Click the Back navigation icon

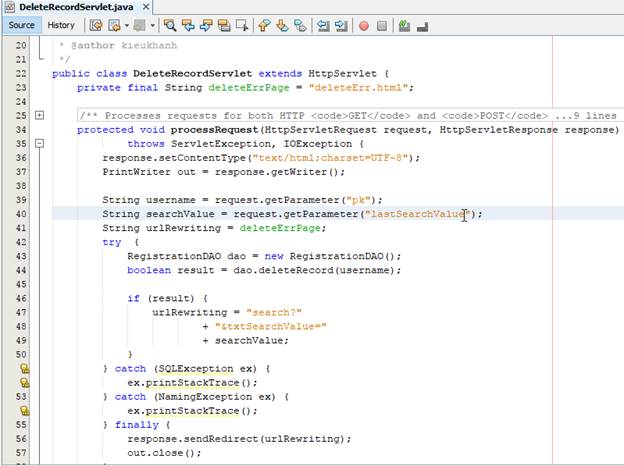[x=114, y=25]
